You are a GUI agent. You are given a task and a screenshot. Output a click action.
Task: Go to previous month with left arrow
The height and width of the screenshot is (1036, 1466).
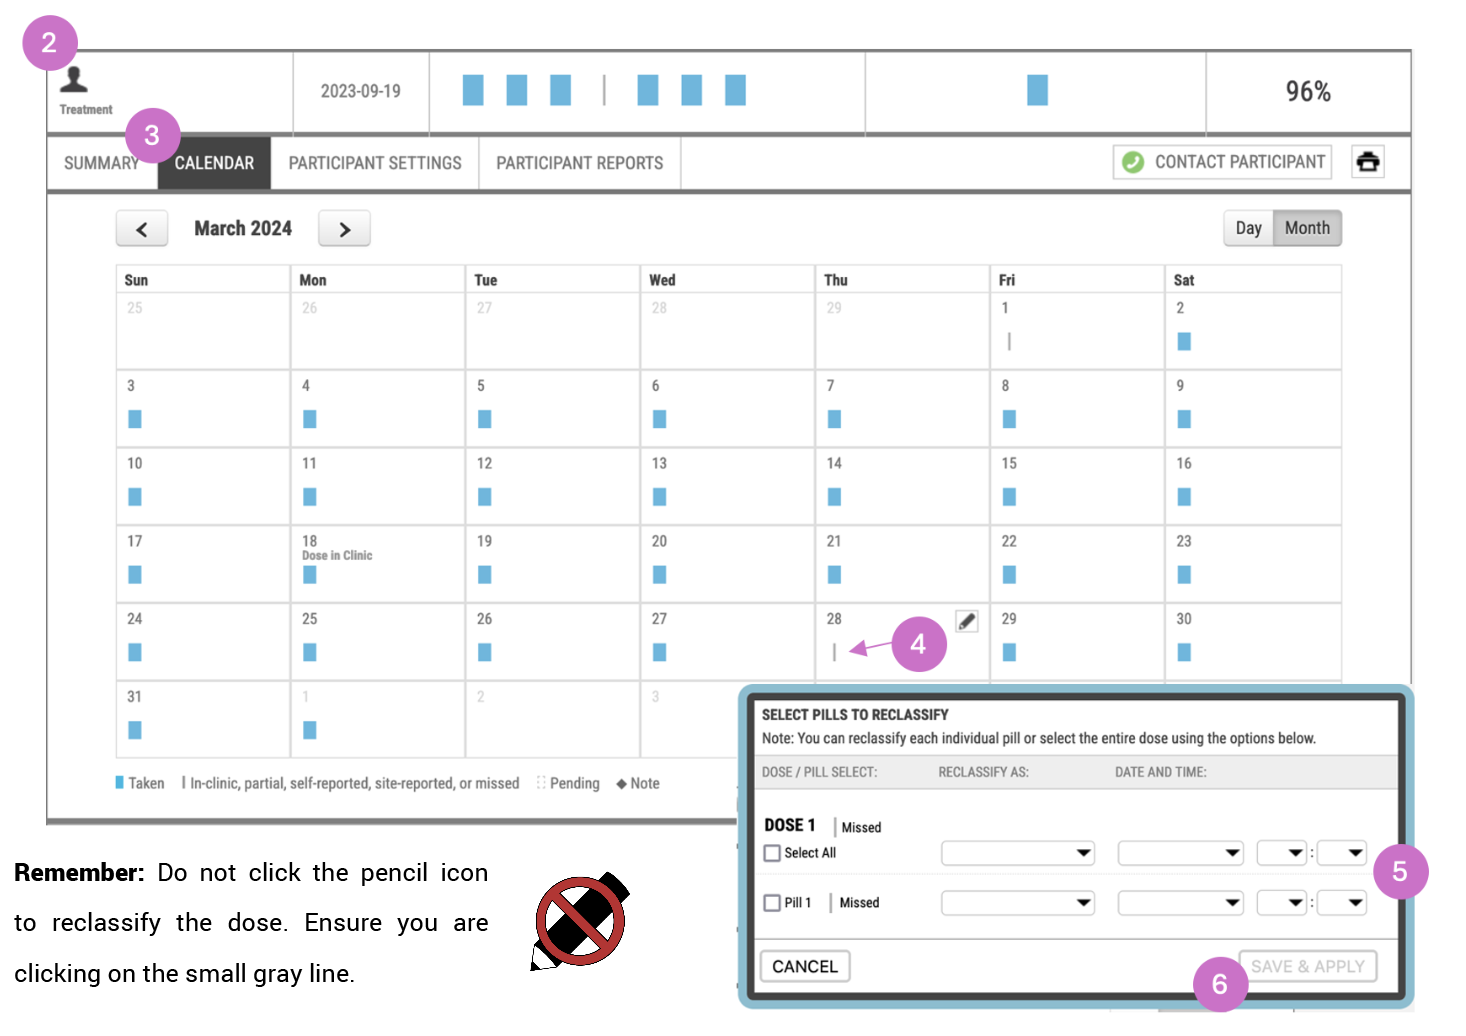142,229
